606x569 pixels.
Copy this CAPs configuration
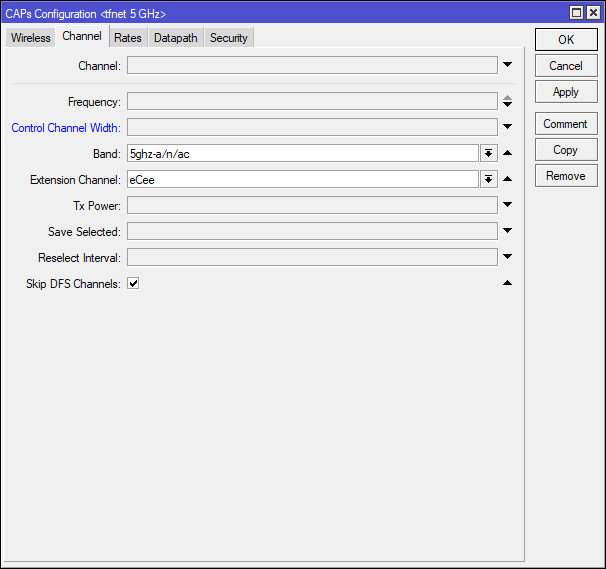[x=566, y=150]
